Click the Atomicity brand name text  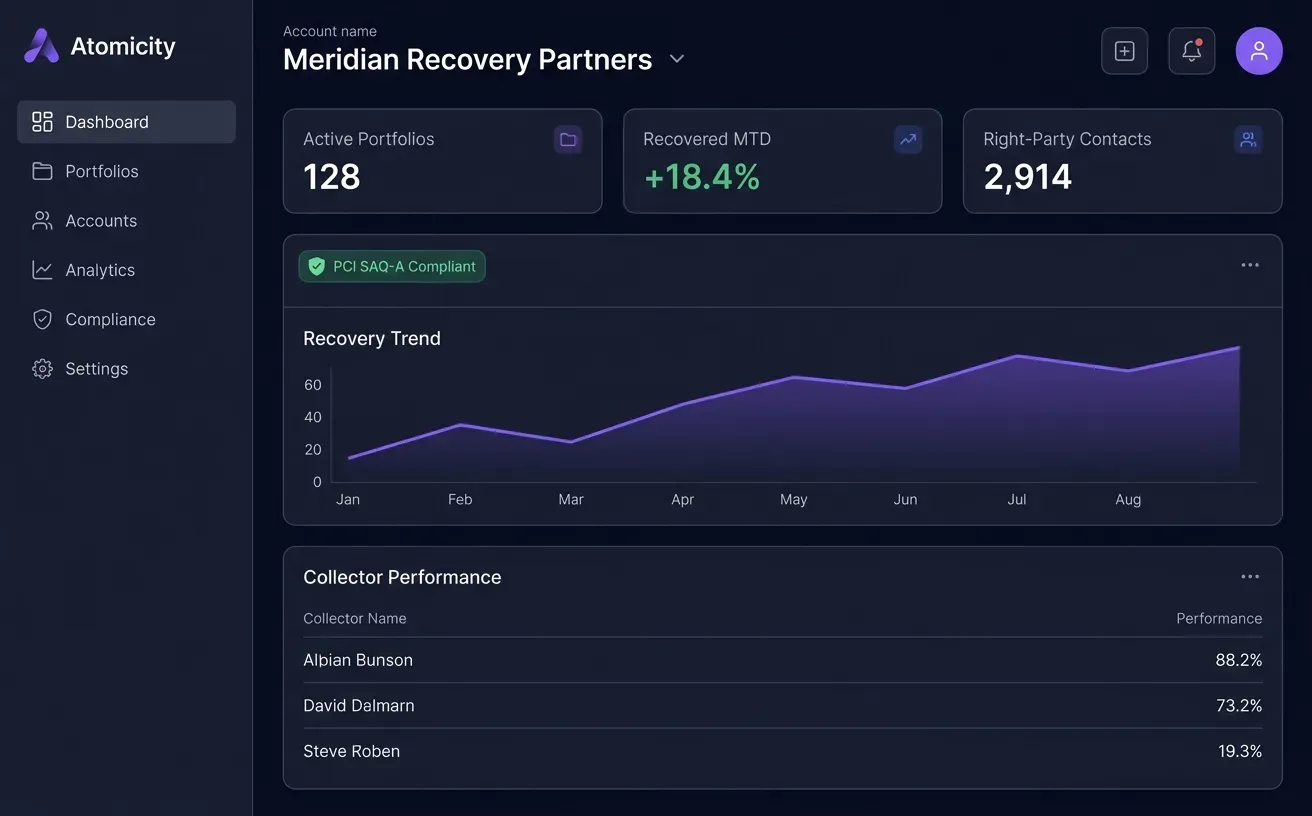[x=123, y=46]
